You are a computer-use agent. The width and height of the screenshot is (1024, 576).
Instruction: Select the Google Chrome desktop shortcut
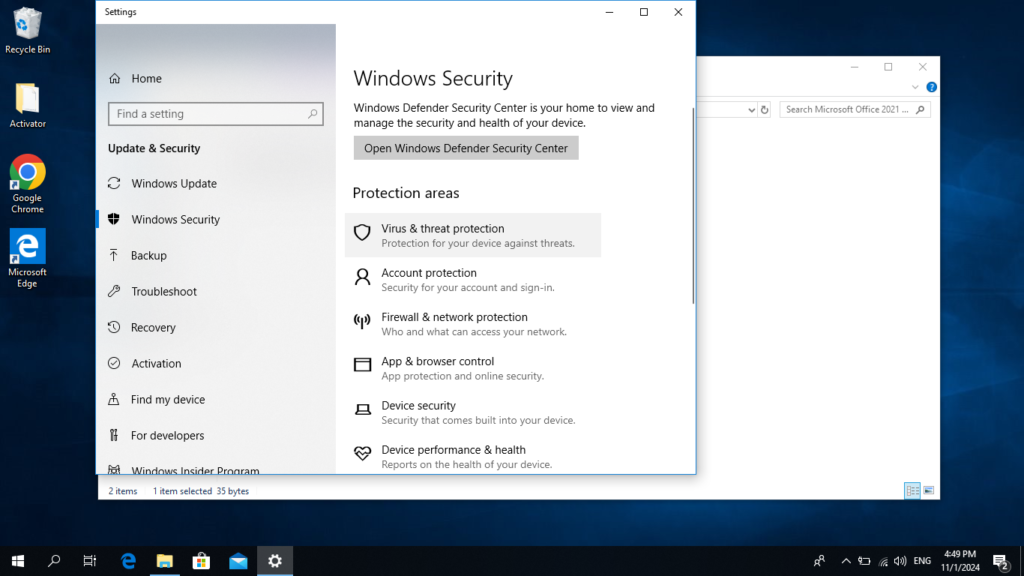point(27,184)
